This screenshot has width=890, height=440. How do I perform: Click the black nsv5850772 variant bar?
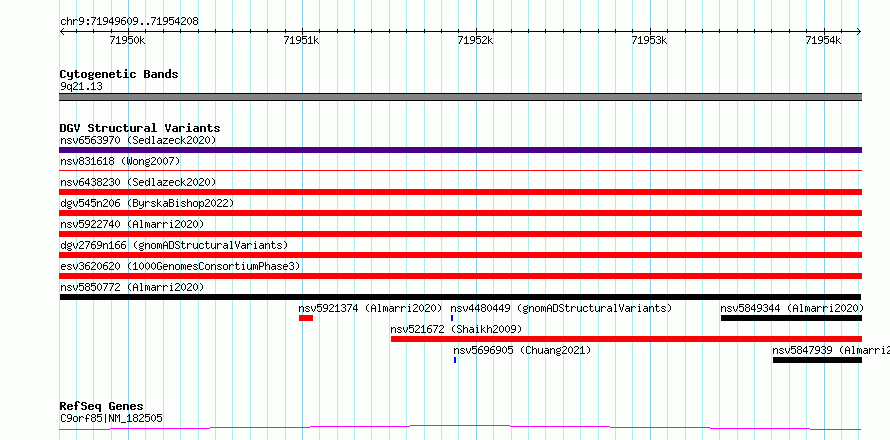(460, 297)
